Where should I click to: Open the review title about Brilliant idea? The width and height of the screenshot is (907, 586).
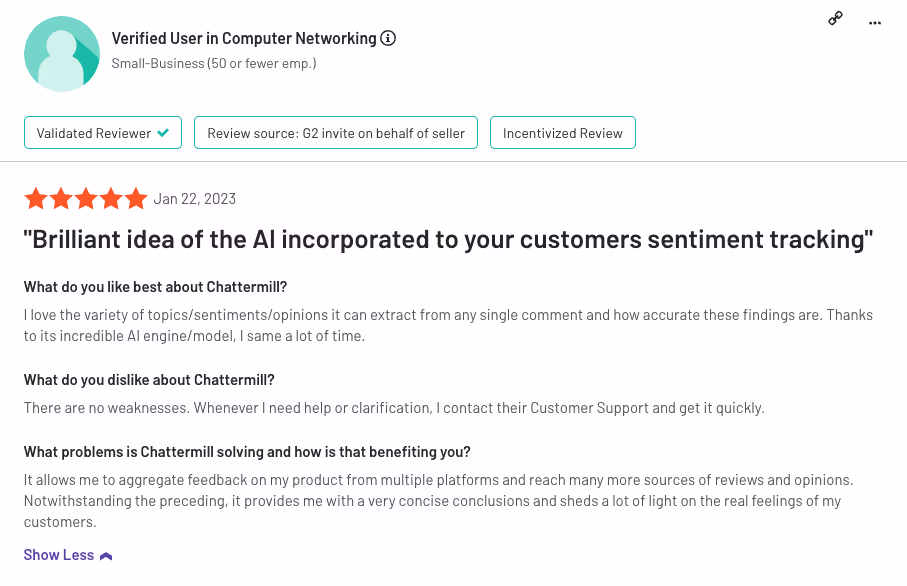[448, 239]
